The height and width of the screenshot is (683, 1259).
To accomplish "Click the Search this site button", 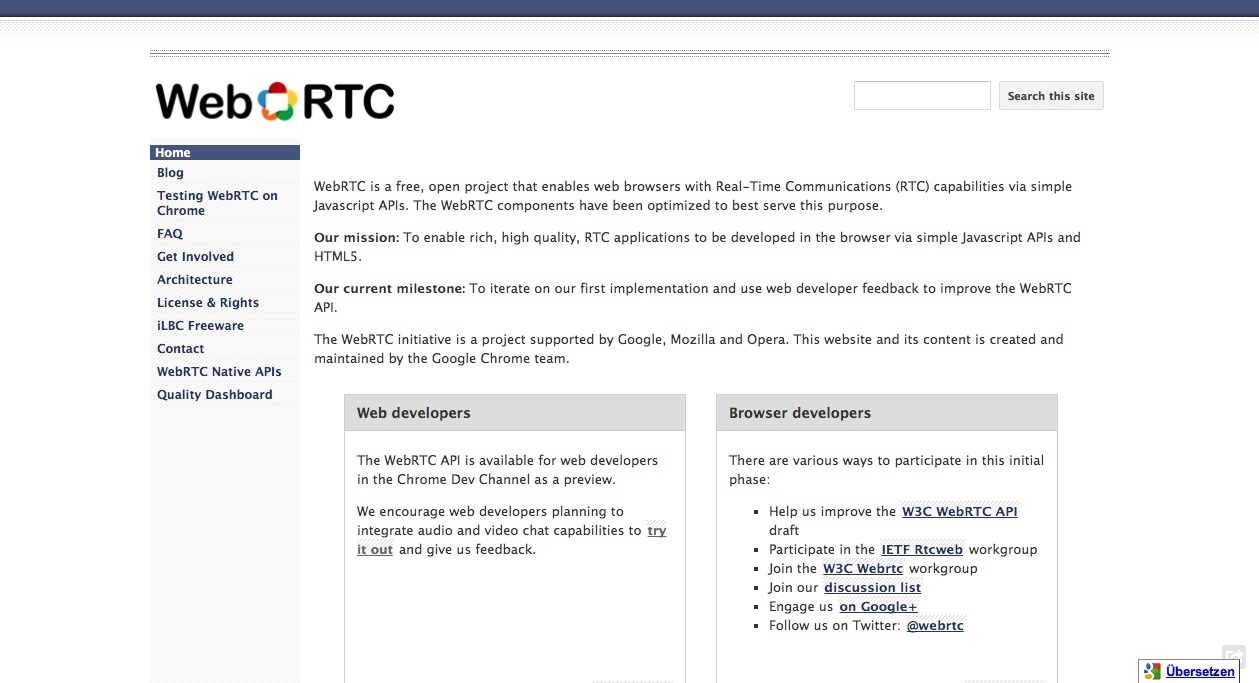I will (x=1051, y=96).
